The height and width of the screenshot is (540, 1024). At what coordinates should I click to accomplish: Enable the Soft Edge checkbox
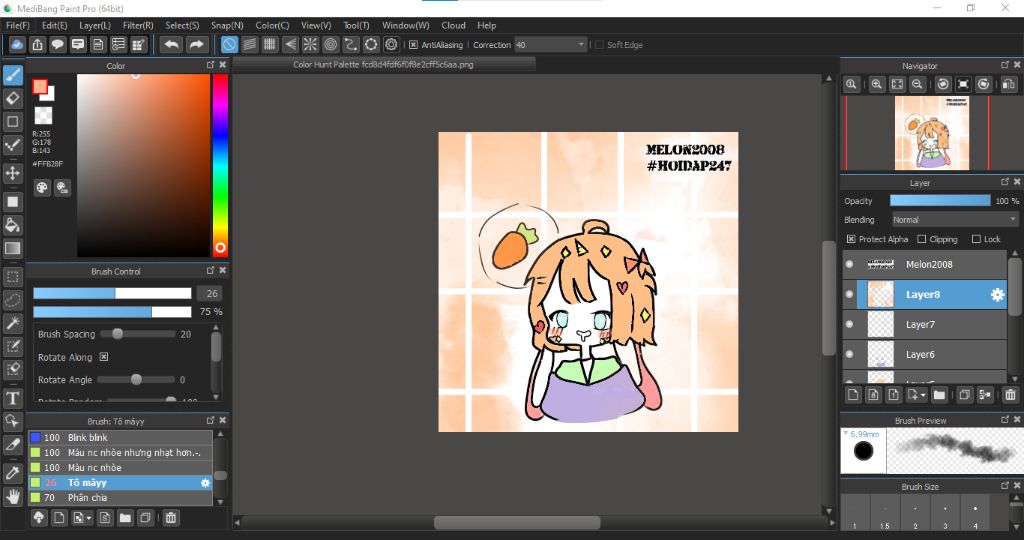[x=600, y=45]
